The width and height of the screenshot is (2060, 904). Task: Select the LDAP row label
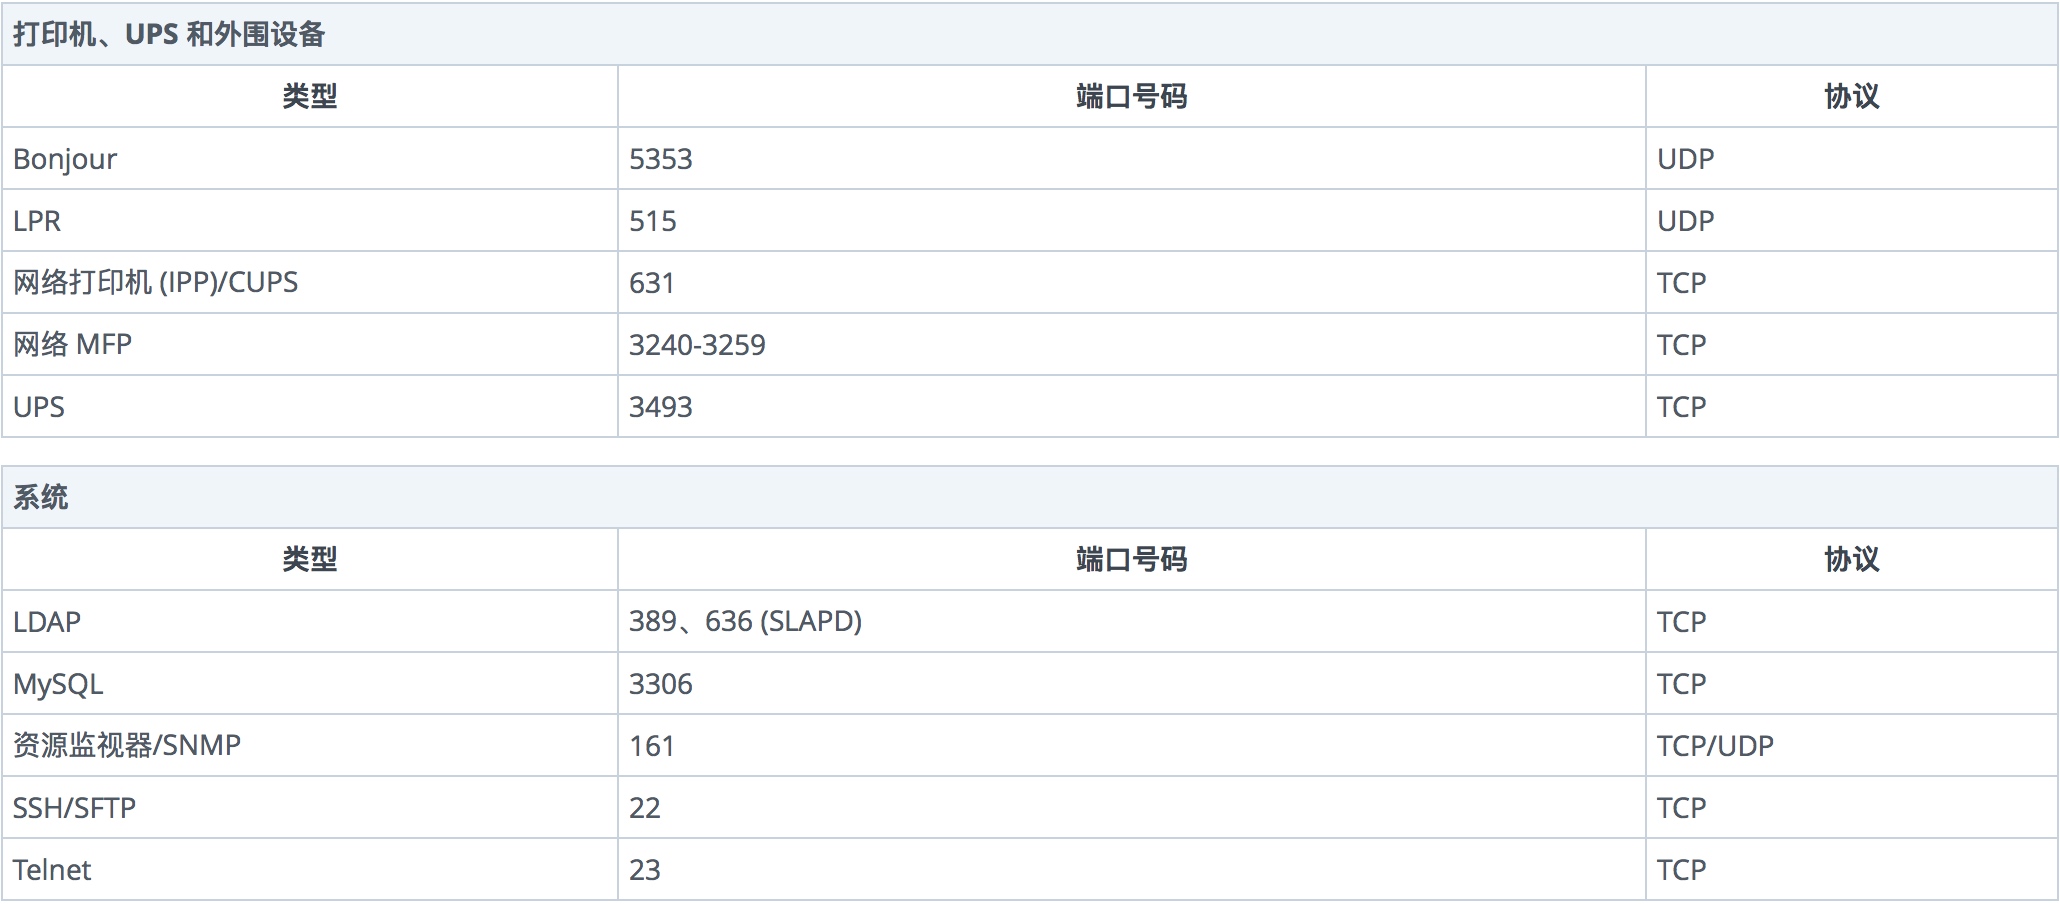click(x=47, y=621)
